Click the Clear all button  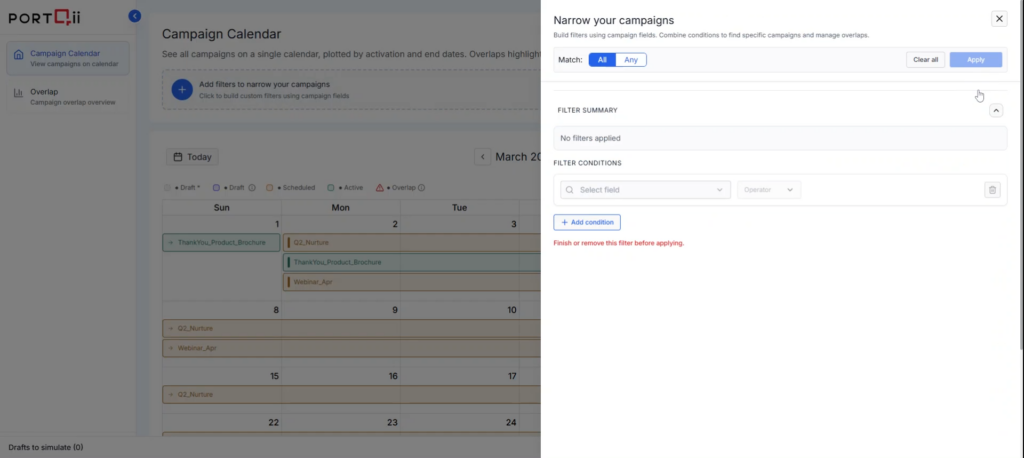[925, 60]
